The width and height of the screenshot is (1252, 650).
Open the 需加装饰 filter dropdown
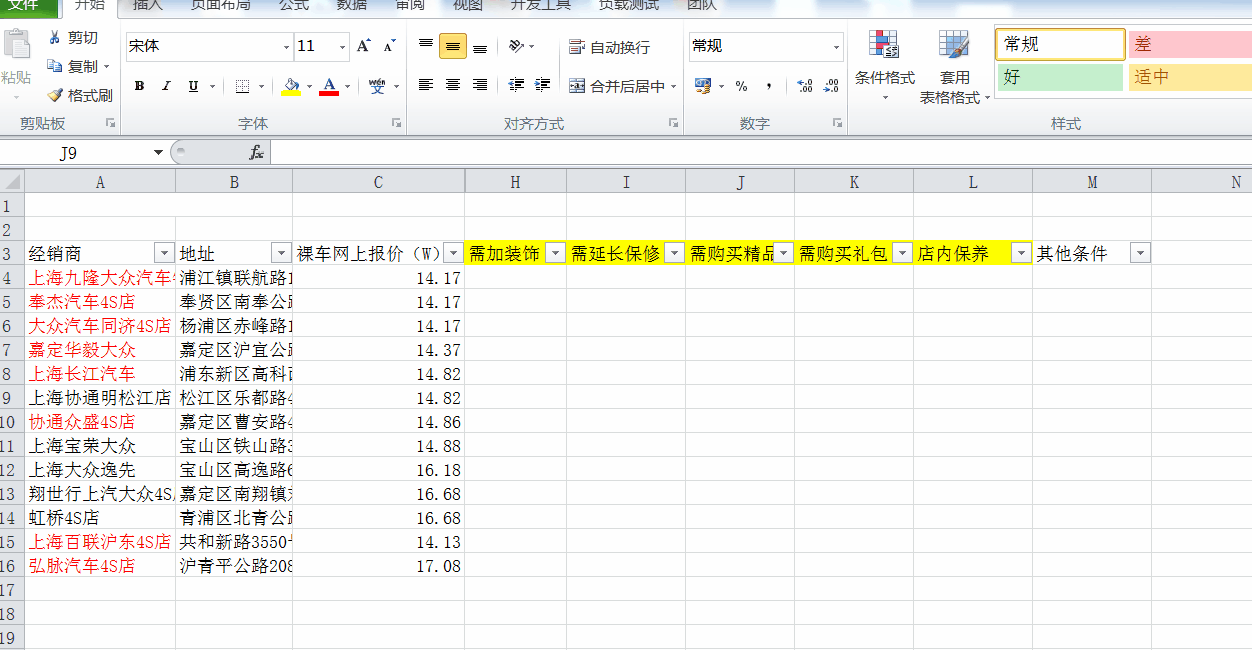[555, 253]
